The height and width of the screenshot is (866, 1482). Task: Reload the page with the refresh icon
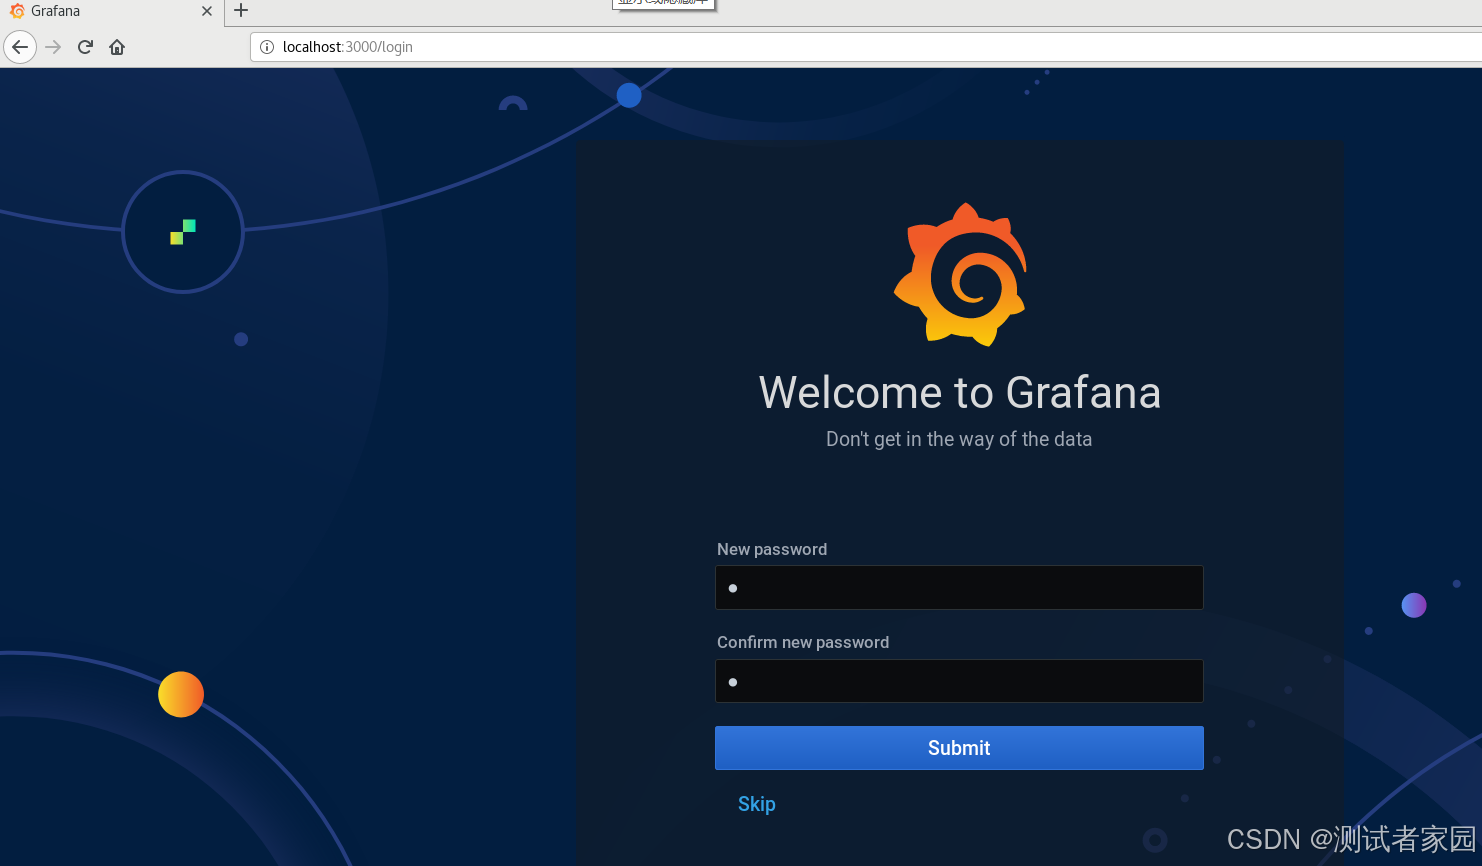85,47
